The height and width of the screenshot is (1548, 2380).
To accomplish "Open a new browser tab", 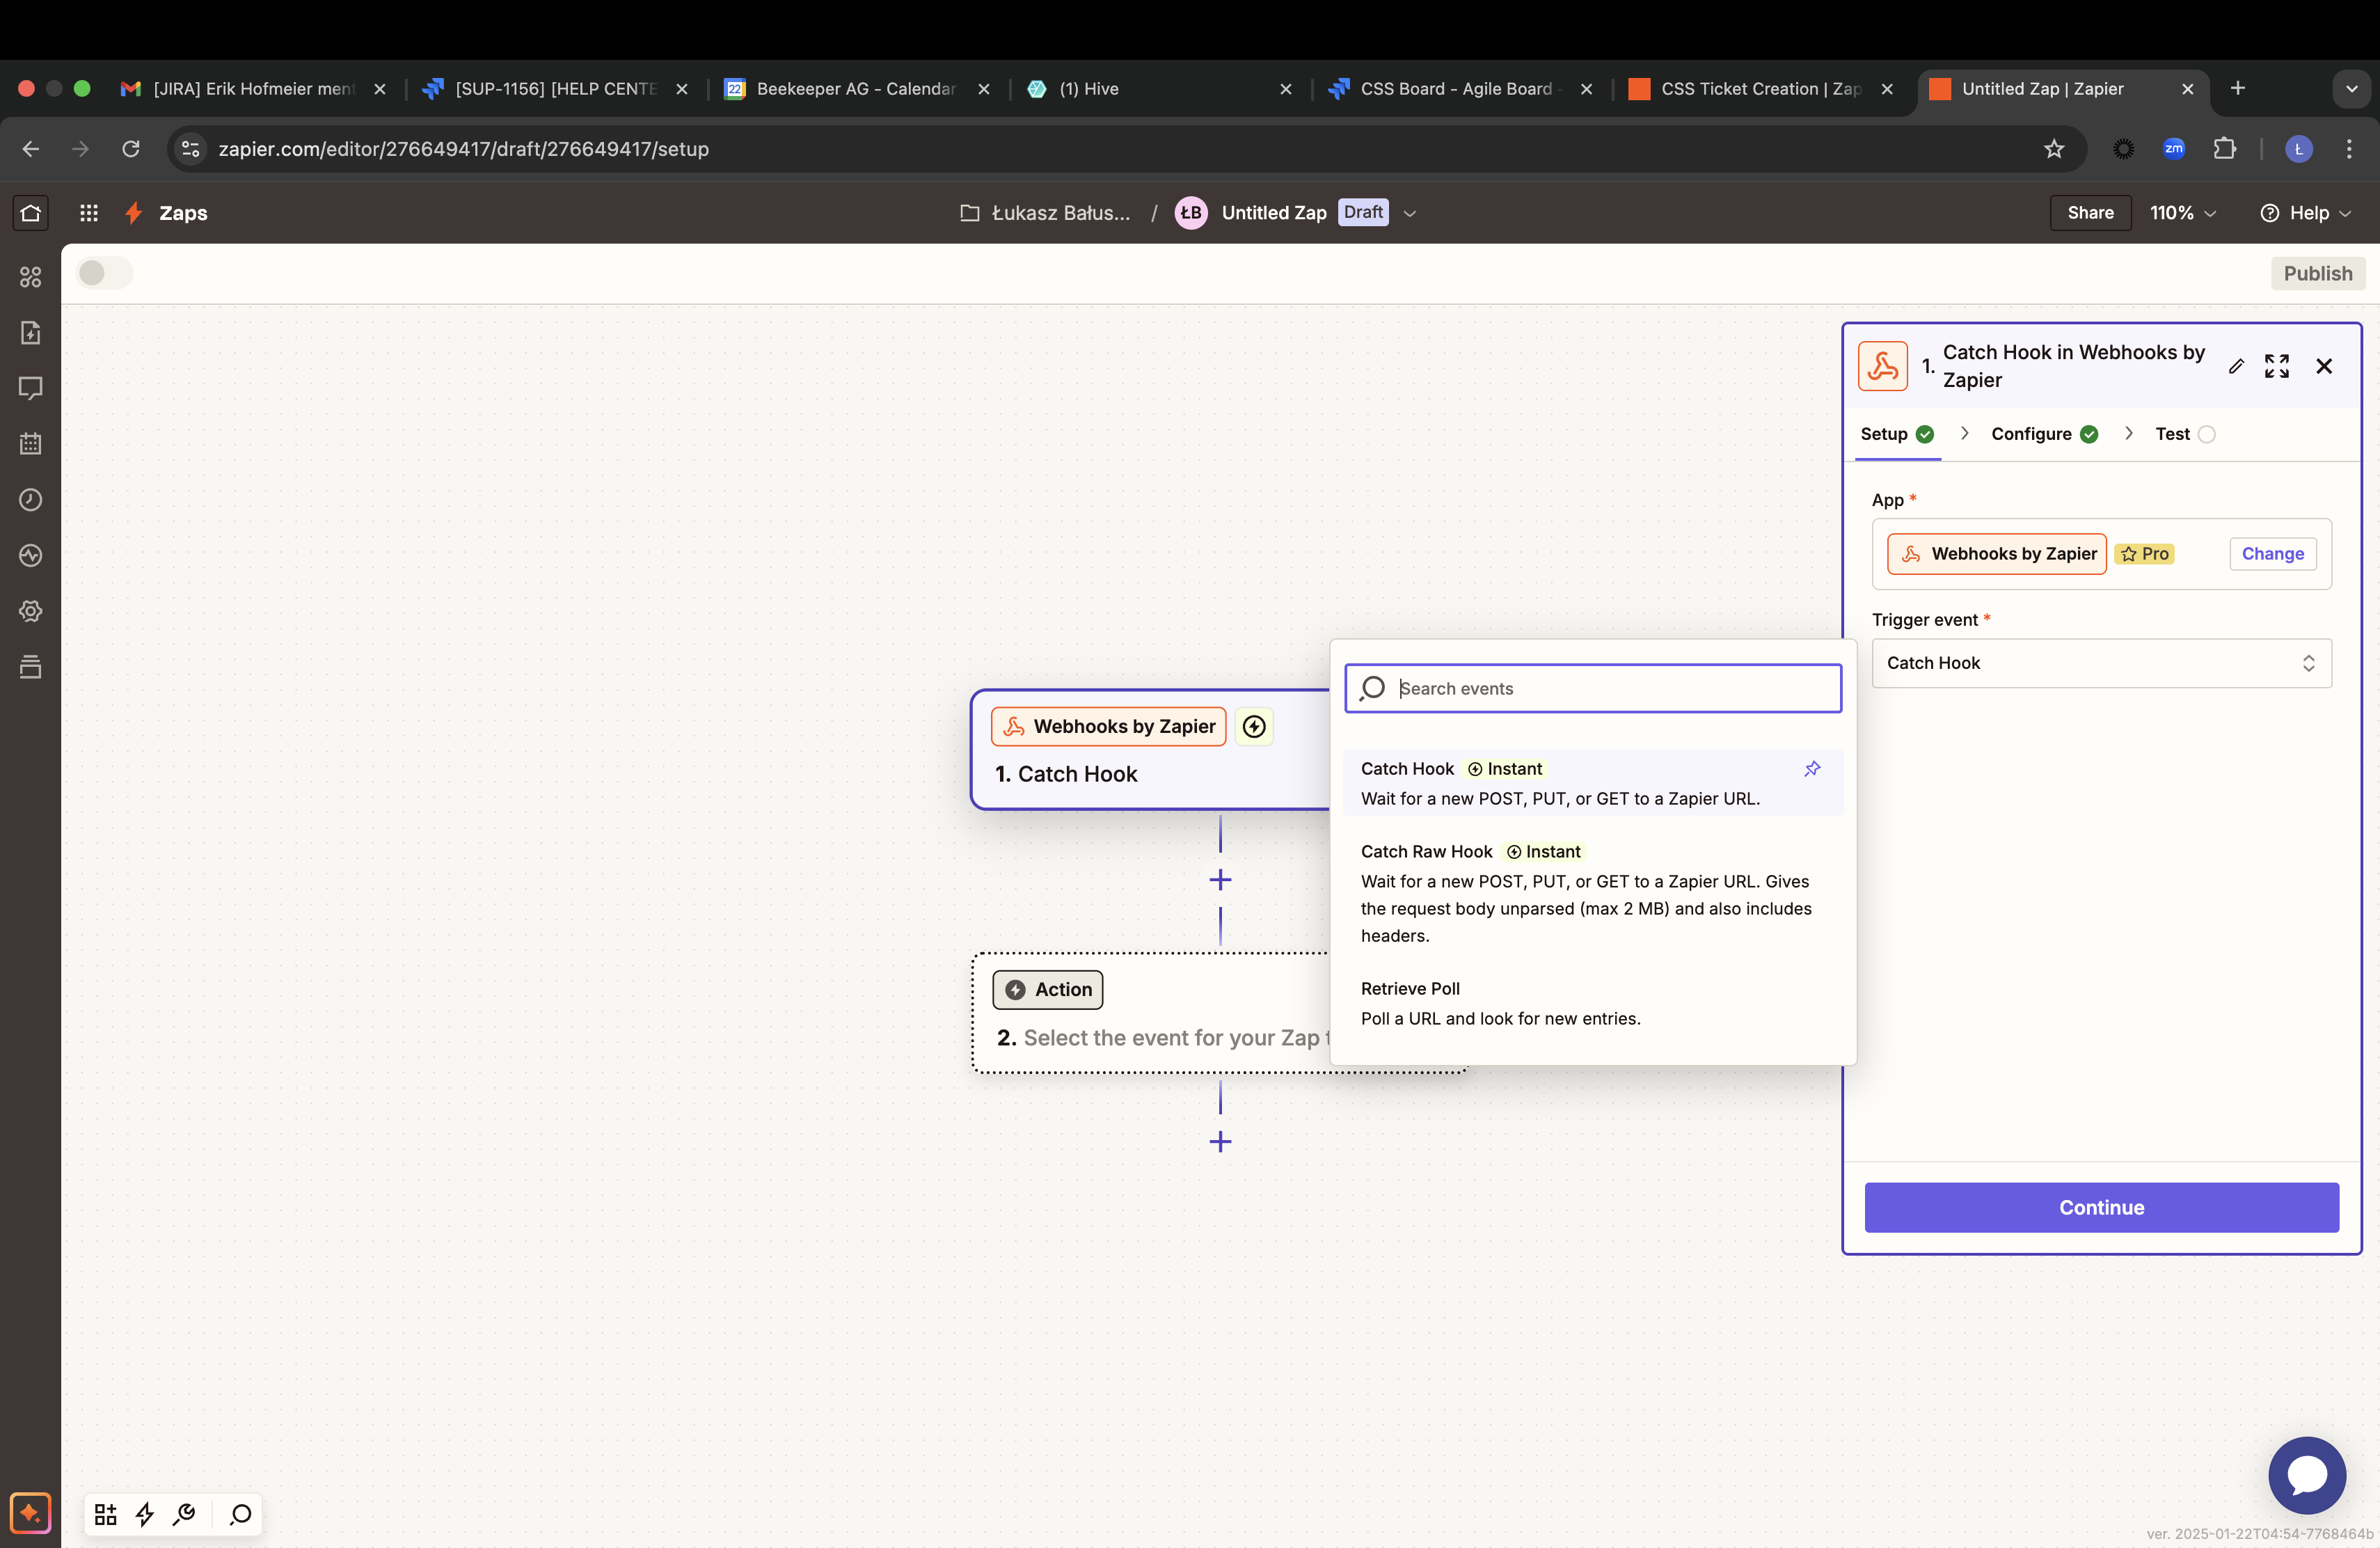I will [2237, 89].
